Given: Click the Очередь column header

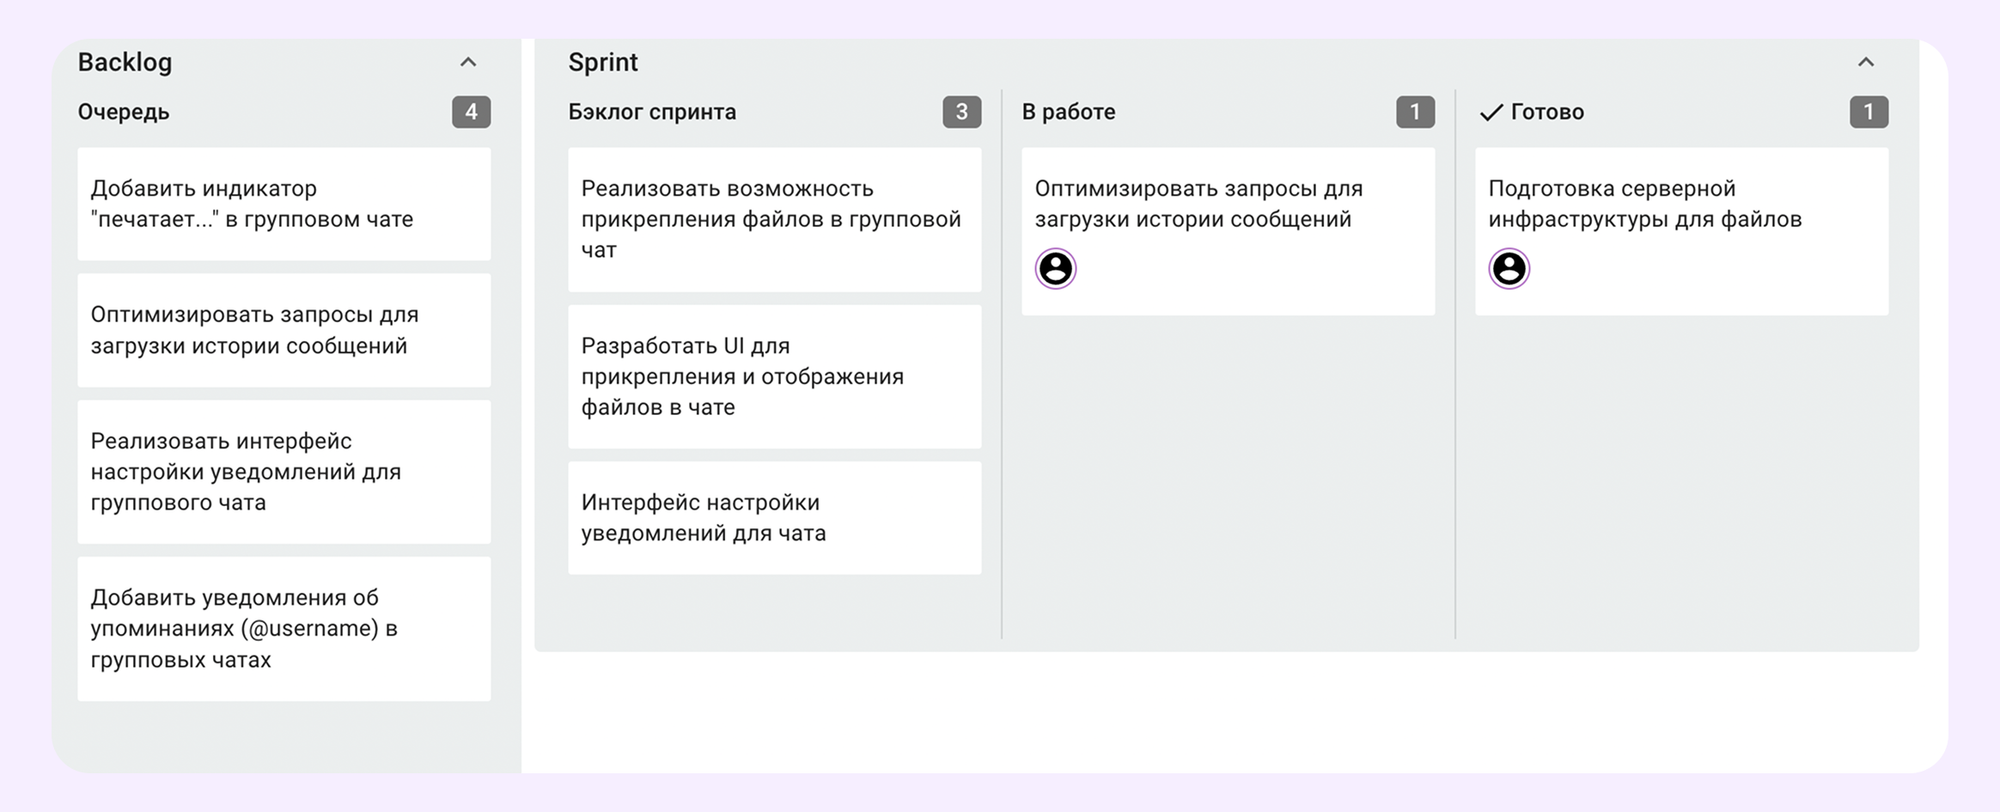Looking at the screenshot, I should click(122, 112).
